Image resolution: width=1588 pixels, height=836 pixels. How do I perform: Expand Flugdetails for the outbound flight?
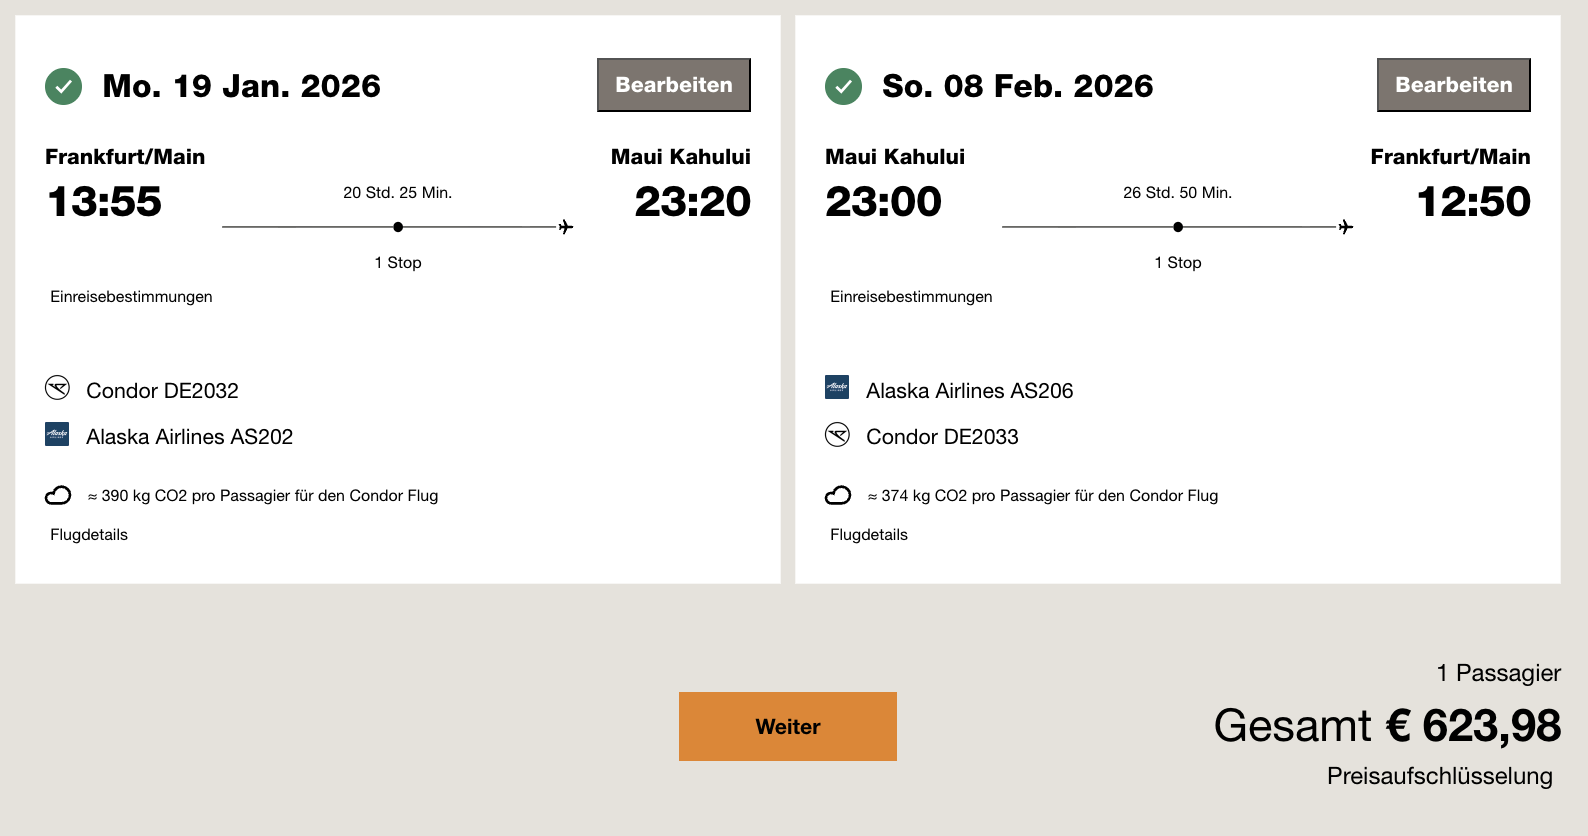[x=89, y=535]
